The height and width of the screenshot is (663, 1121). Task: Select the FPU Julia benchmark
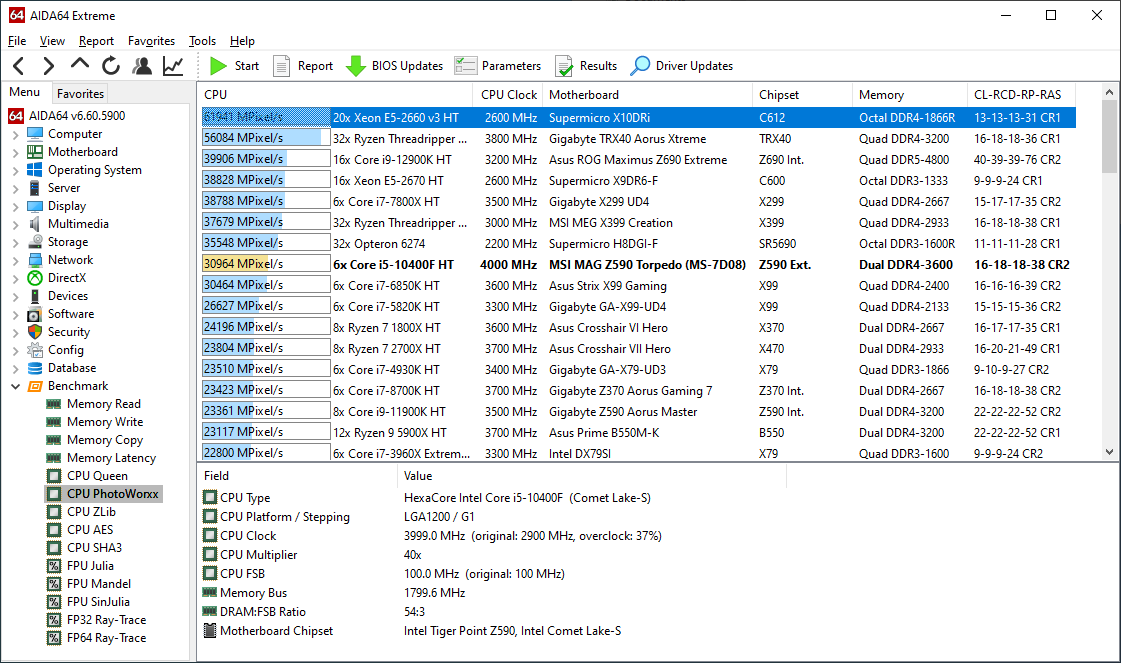point(89,566)
